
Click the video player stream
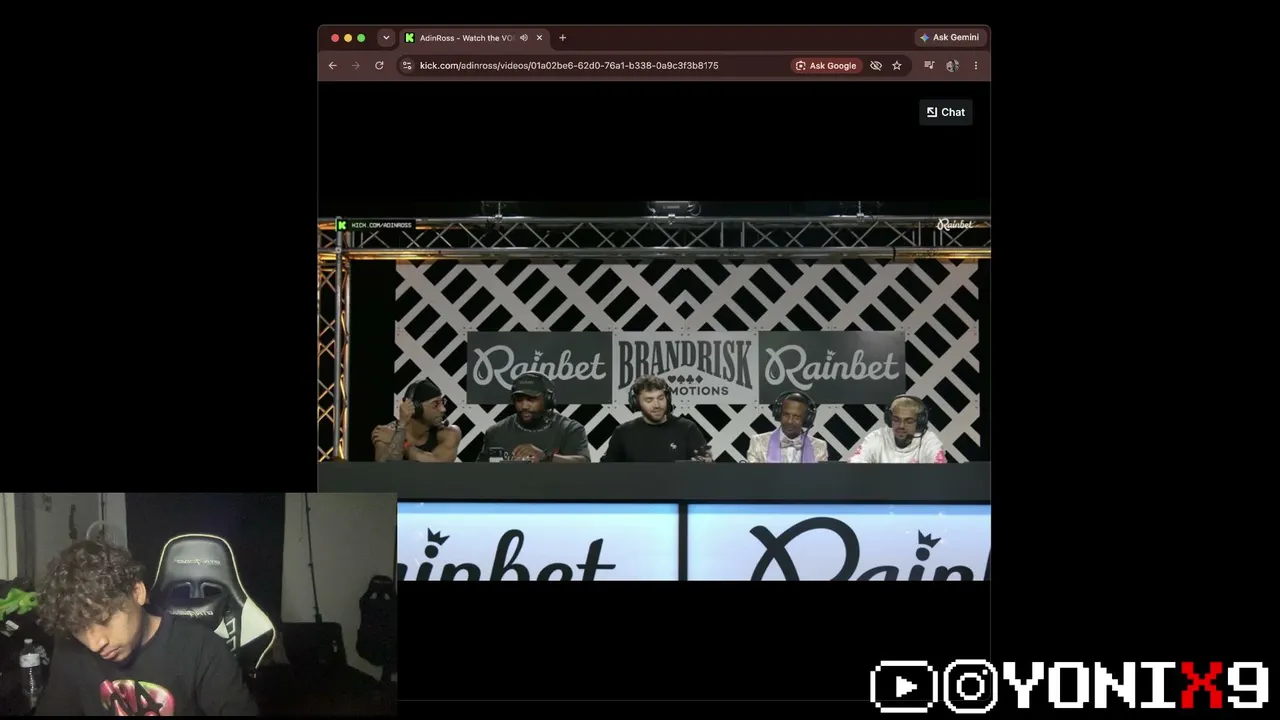[x=654, y=390]
